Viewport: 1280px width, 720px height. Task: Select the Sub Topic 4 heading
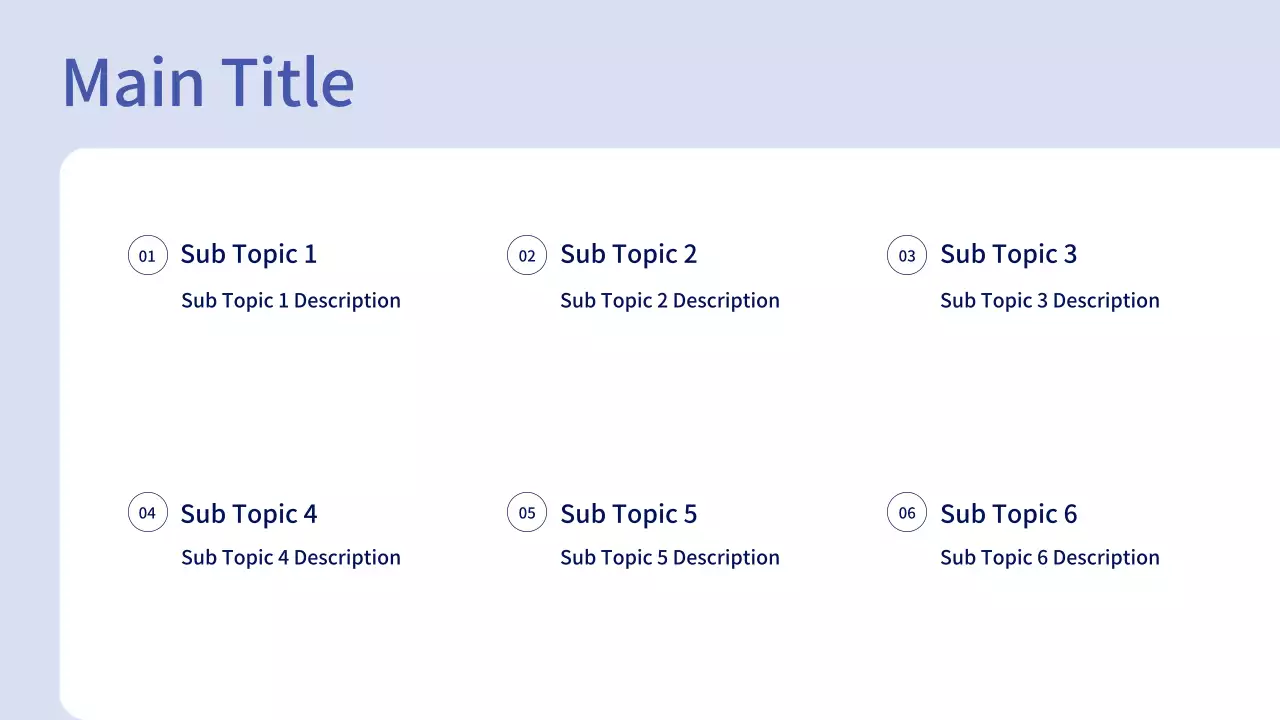248,514
